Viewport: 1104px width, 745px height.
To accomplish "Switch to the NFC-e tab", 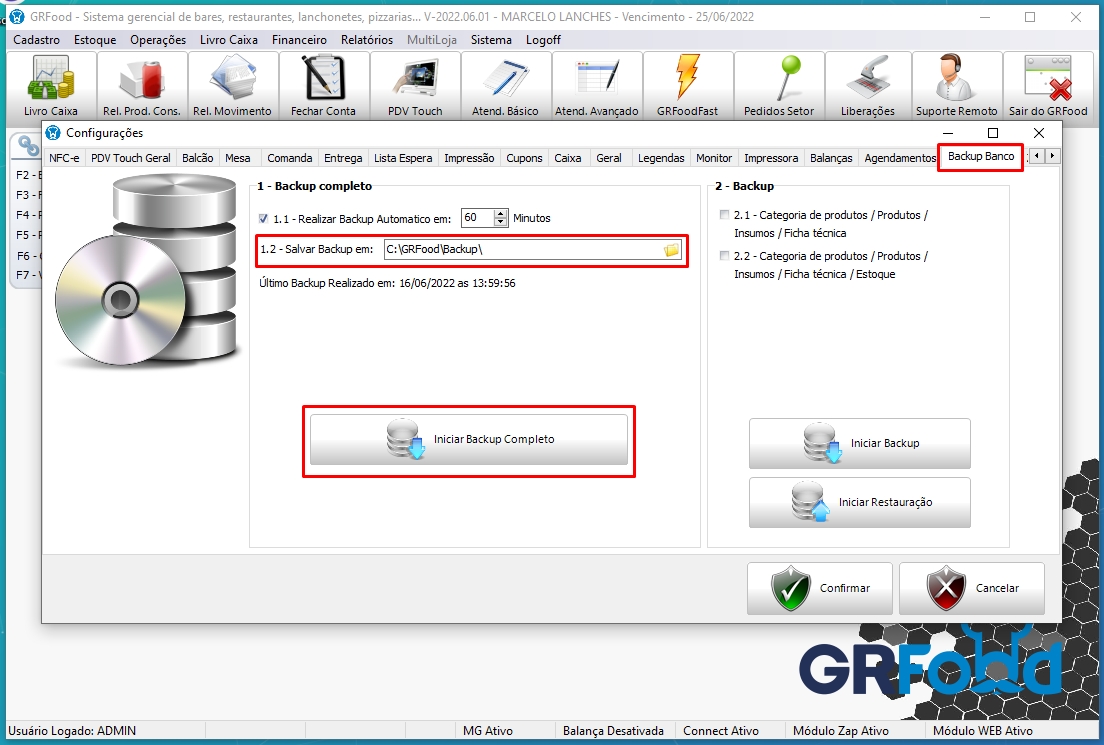I will click(x=64, y=158).
